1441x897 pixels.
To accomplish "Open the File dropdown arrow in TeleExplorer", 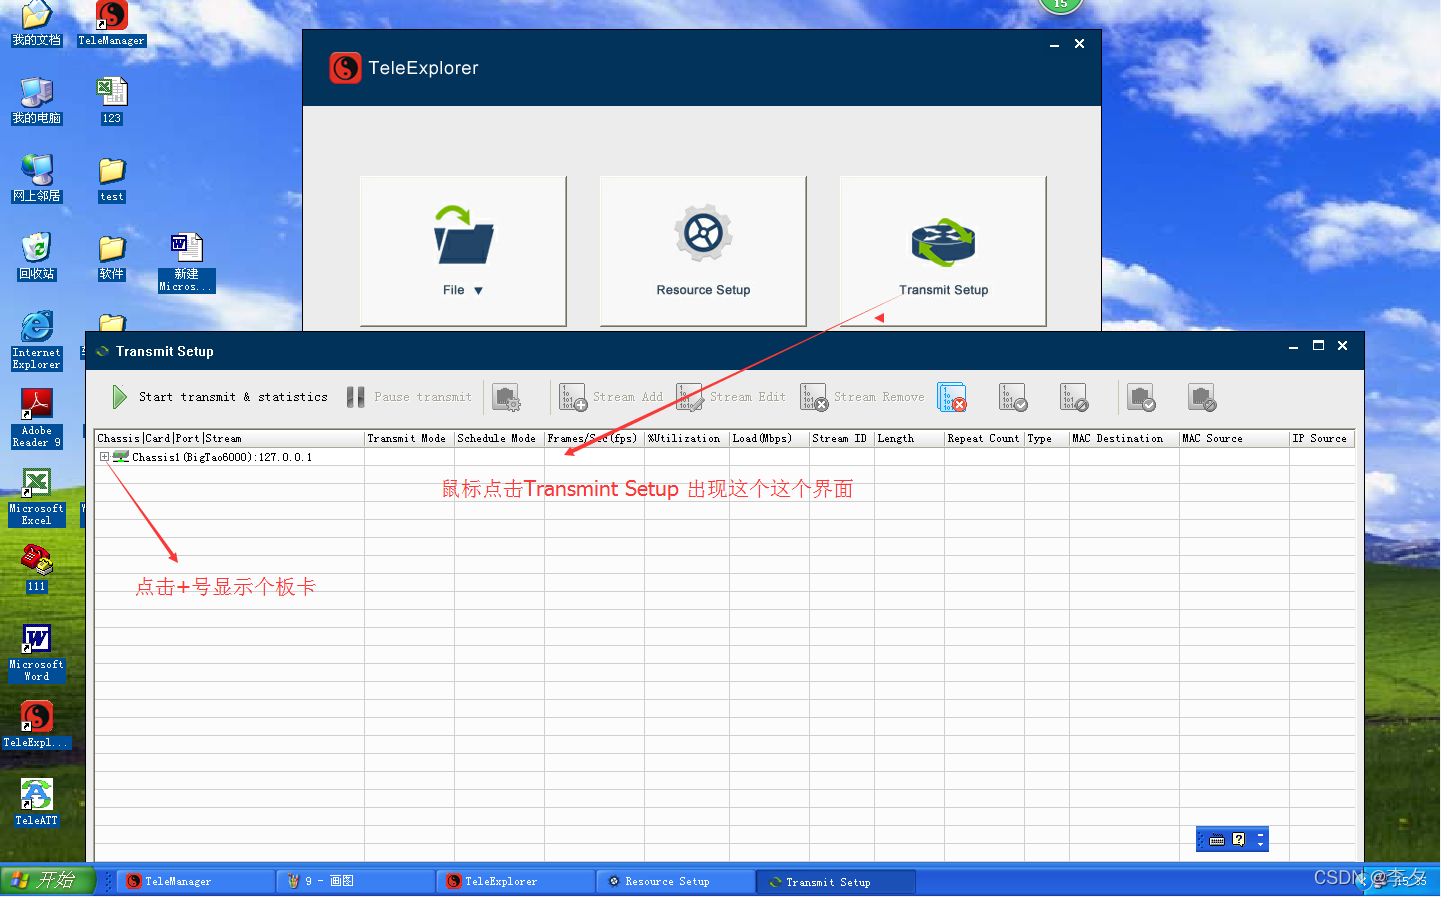I will point(478,291).
